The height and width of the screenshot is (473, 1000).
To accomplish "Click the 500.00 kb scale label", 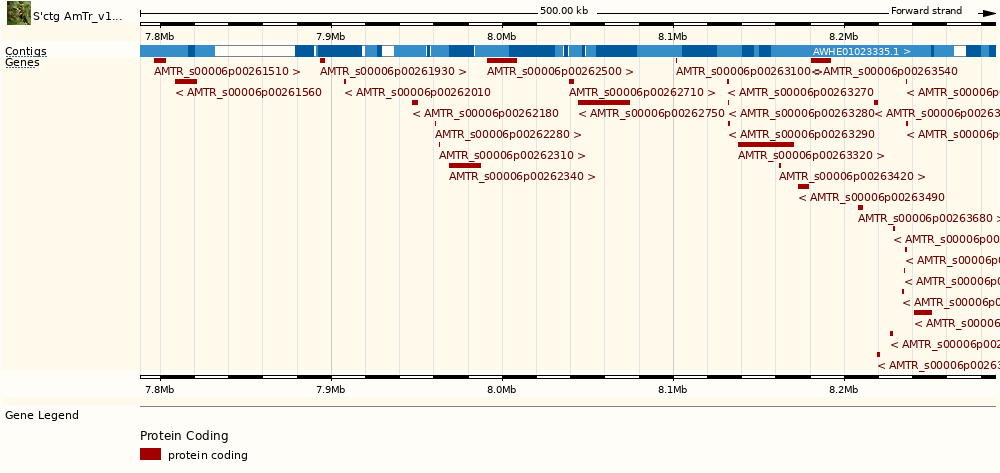I will coord(564,11).
